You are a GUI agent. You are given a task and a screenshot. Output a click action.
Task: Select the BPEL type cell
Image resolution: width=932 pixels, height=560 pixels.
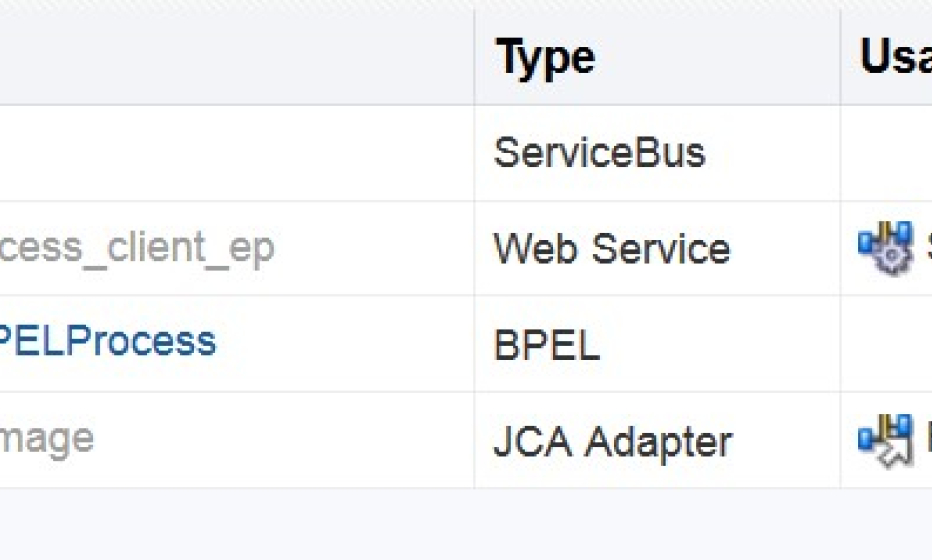546,344
